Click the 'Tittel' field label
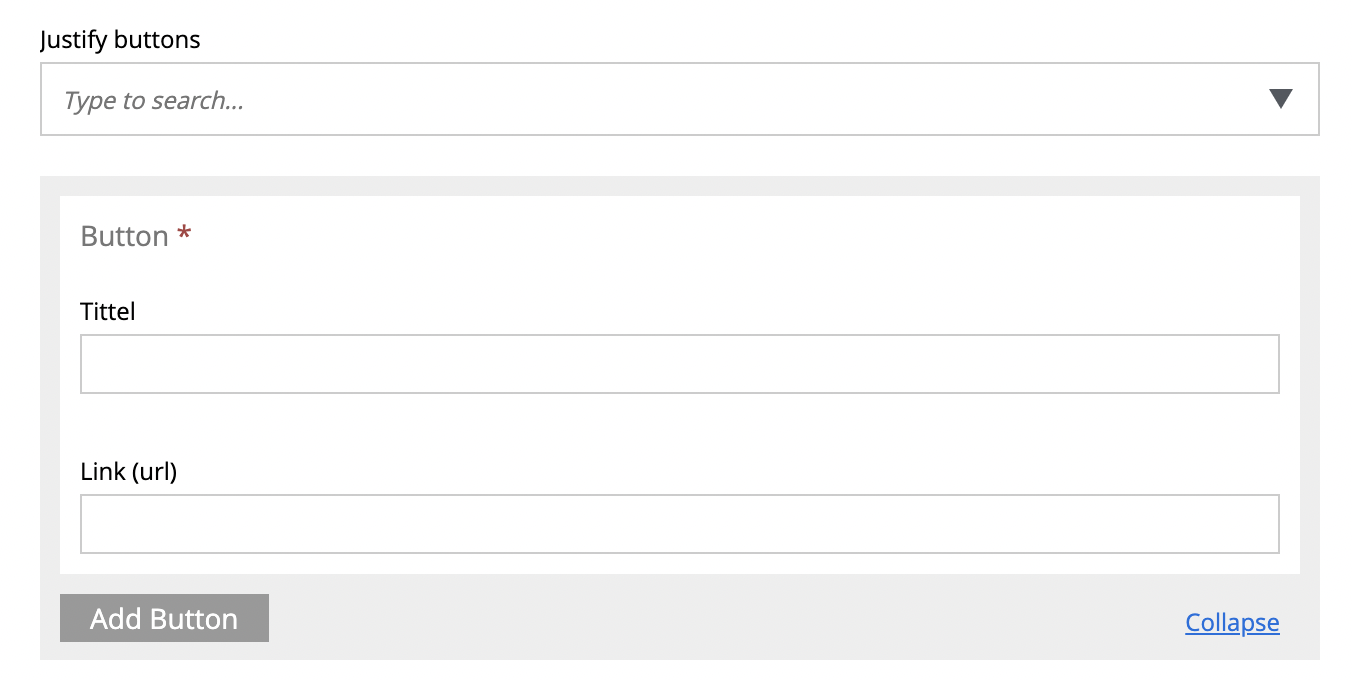The image size is (1352, 680). point(107,311)
